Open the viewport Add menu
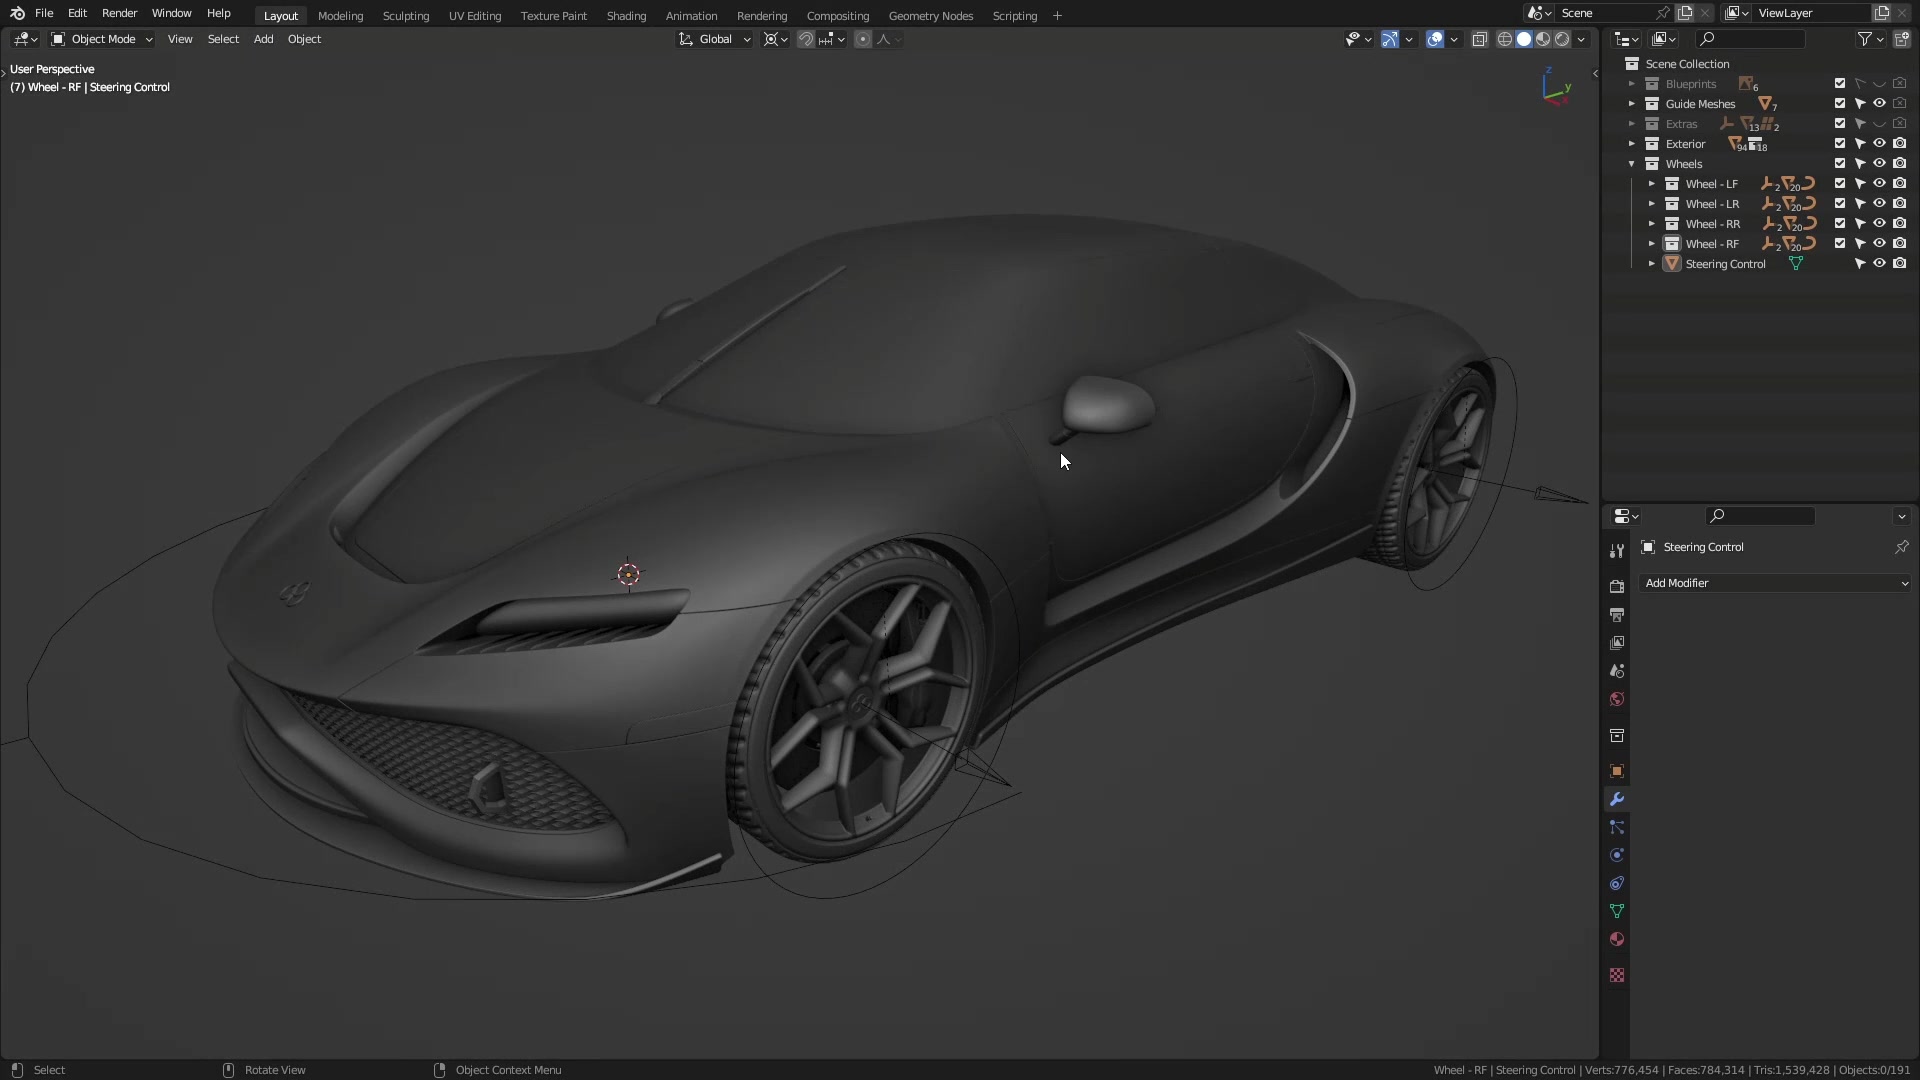Image resolution: width=1920 pixels, height=1080 pixels. [x=263, y=39]
